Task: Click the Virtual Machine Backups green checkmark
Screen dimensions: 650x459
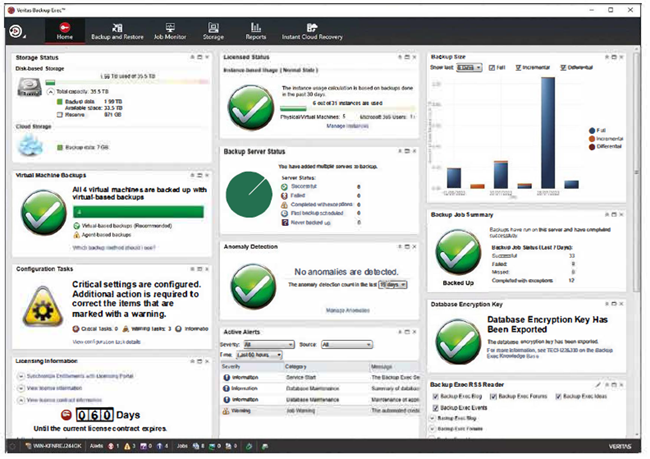Action: coord(44,212)
